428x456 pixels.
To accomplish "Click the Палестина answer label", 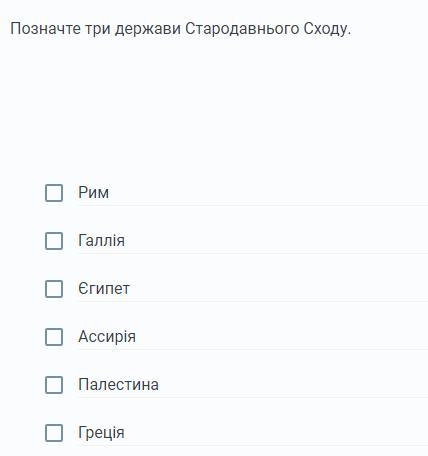I will click(x=119, y=385).
